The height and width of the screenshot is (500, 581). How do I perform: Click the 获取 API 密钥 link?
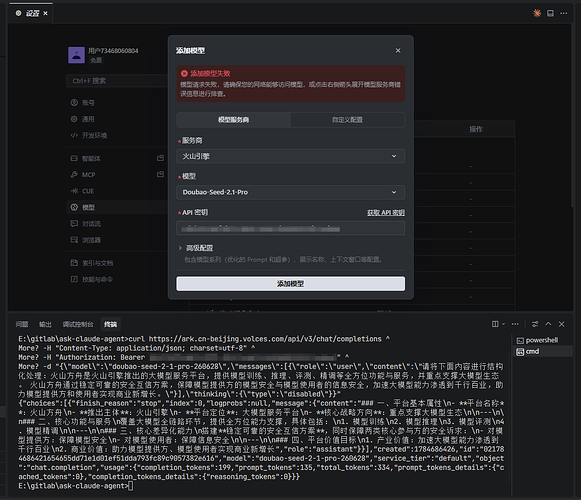click(386, 213)
